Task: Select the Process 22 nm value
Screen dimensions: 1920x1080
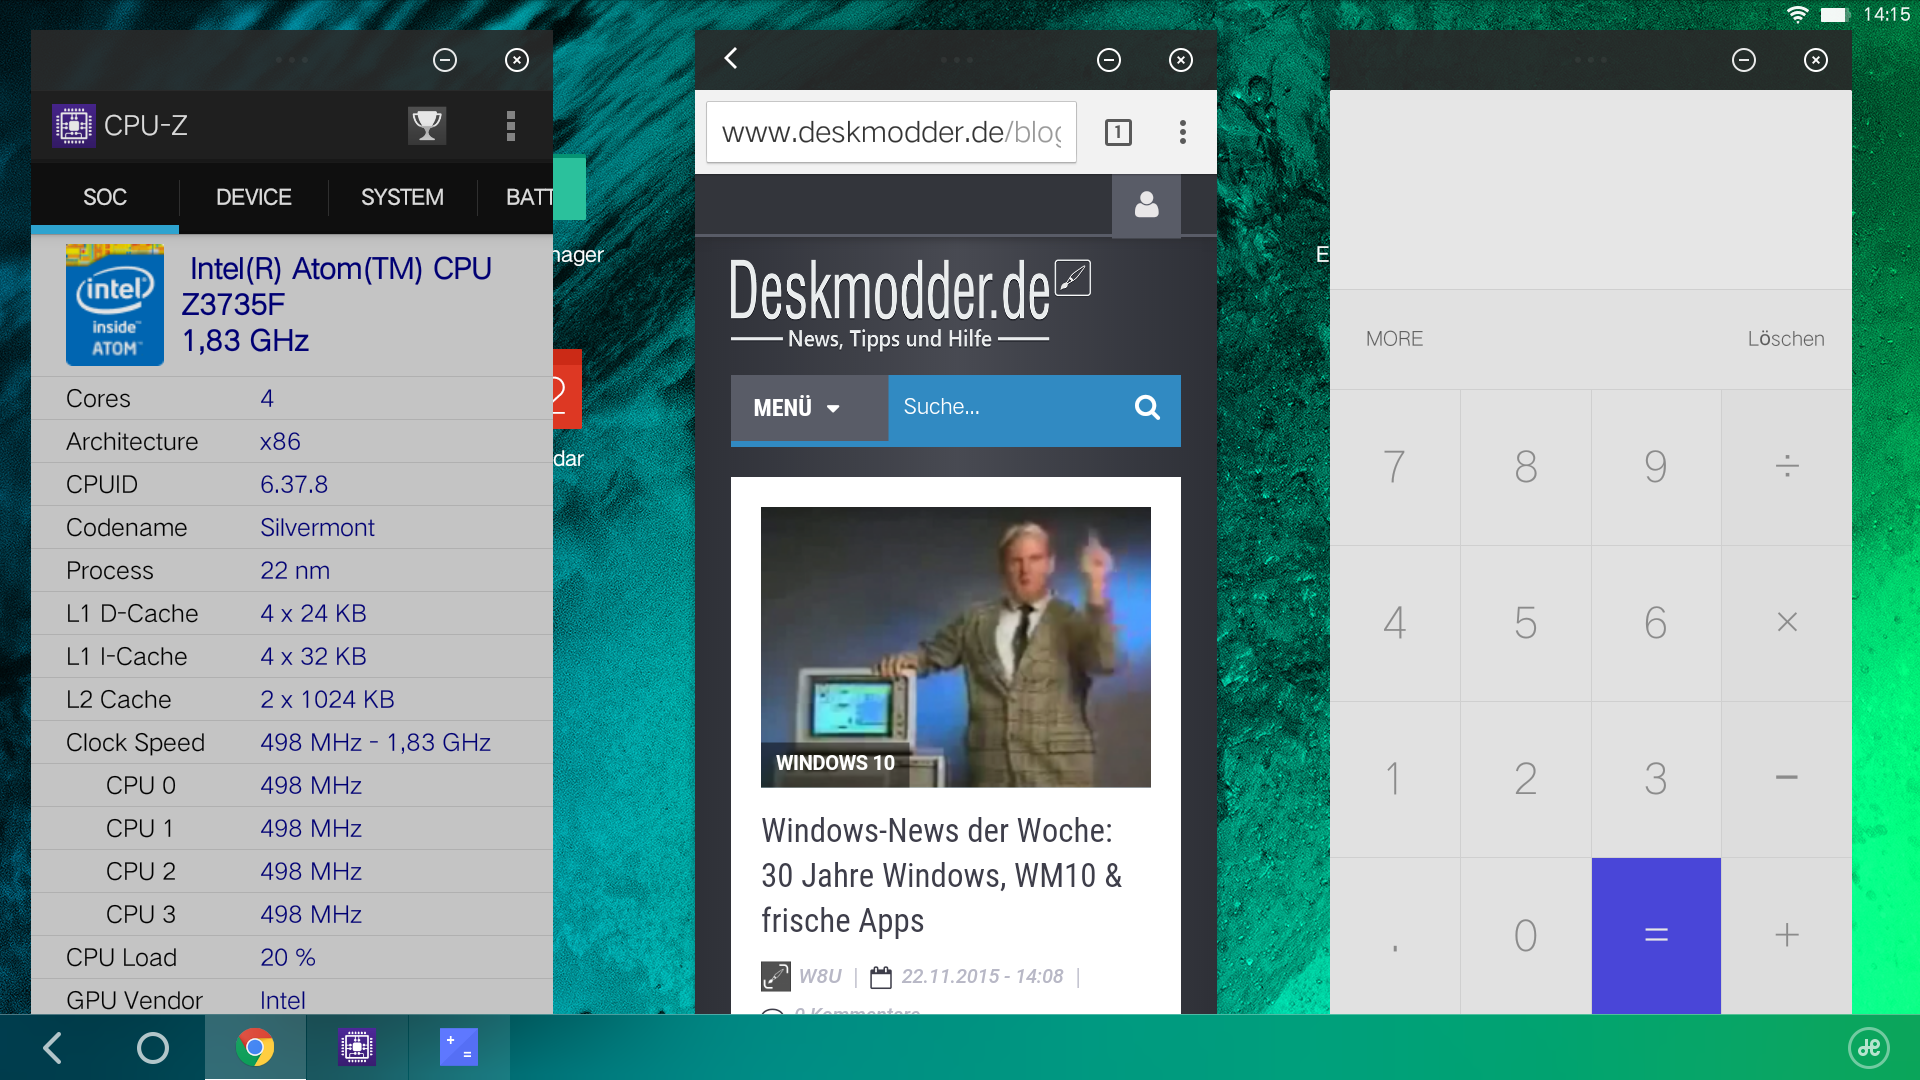Action: pyautogui.click(x=295, y=570)
